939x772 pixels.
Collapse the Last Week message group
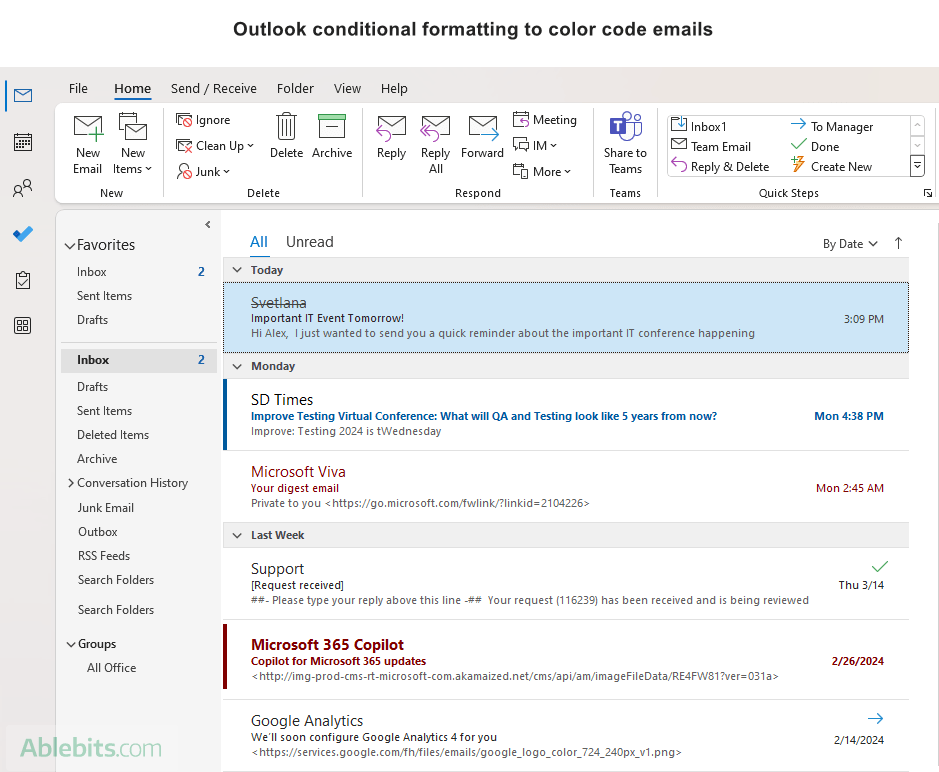pyautogui.click(x=237, y=535)
